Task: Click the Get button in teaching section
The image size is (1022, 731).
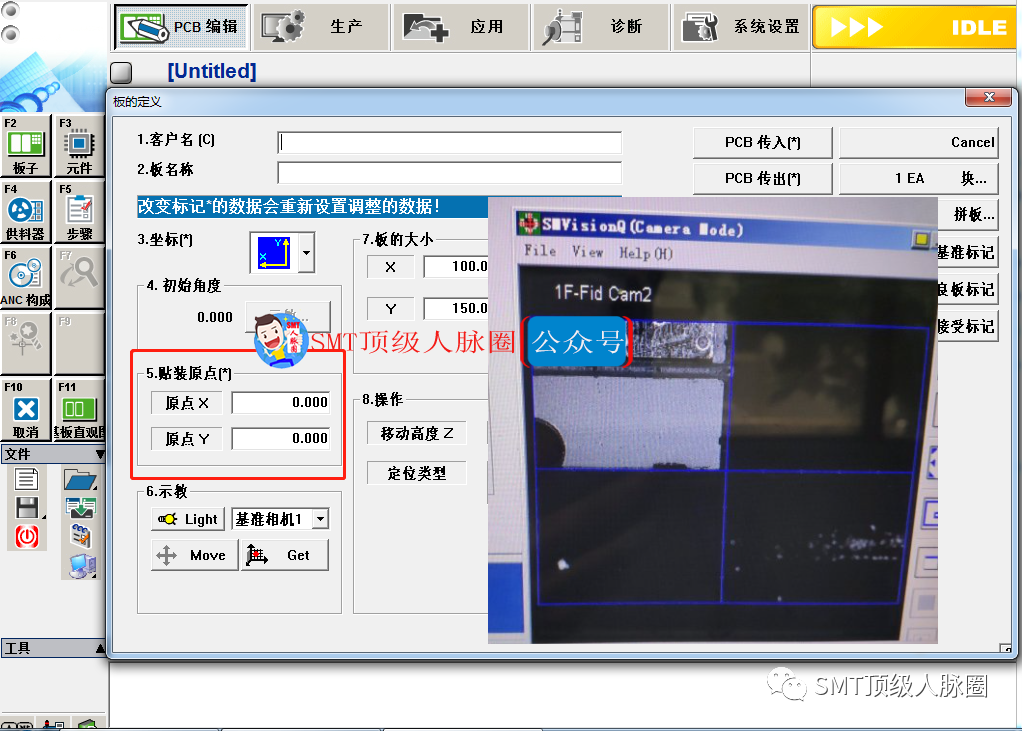Action: pyautogui.click(x=285, y=555)
